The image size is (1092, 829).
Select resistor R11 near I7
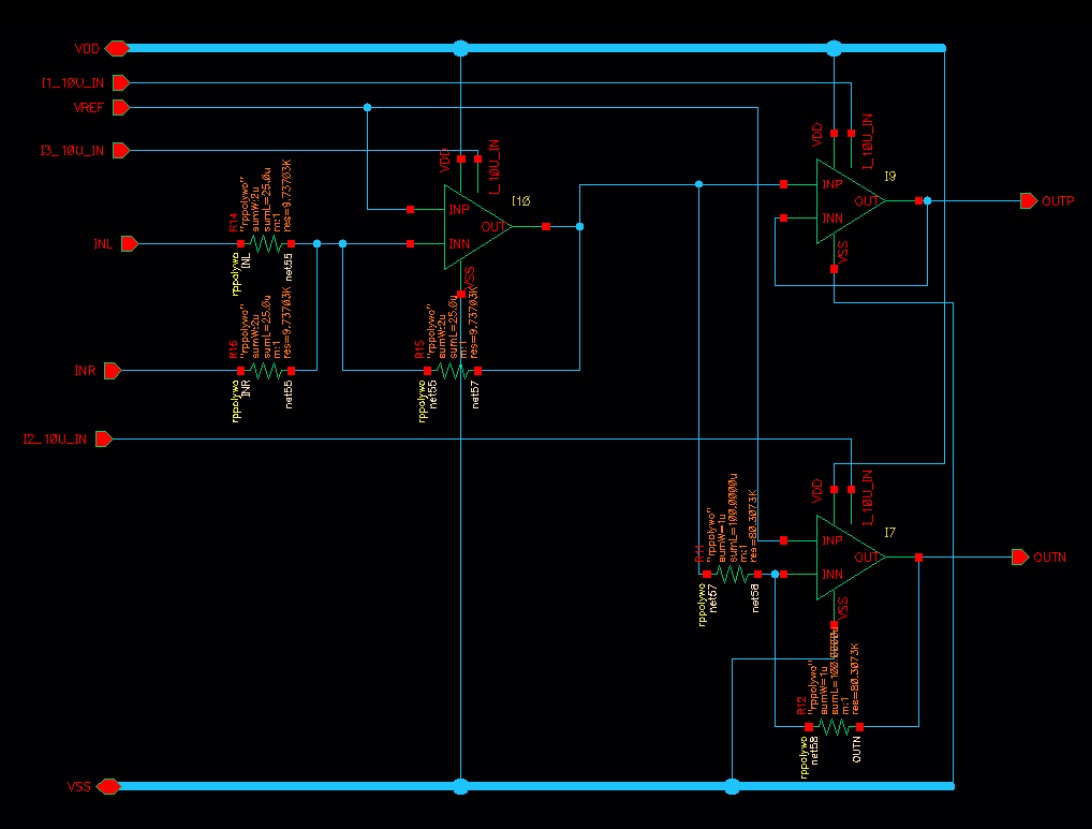tap(733, 574)
